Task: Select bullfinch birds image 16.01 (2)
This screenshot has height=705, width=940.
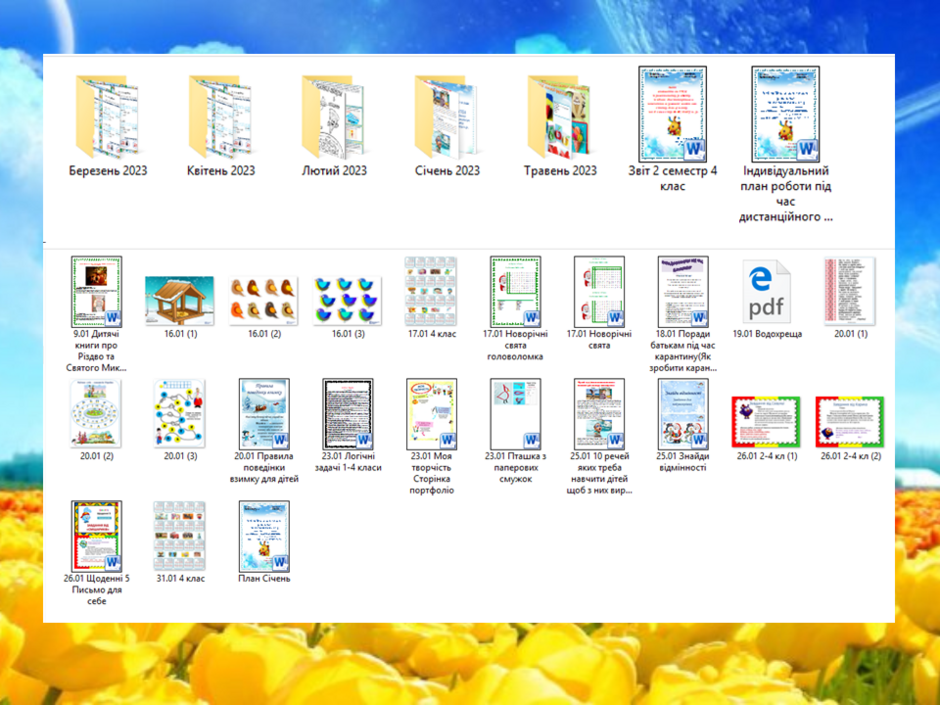Action: coord(264,301)
